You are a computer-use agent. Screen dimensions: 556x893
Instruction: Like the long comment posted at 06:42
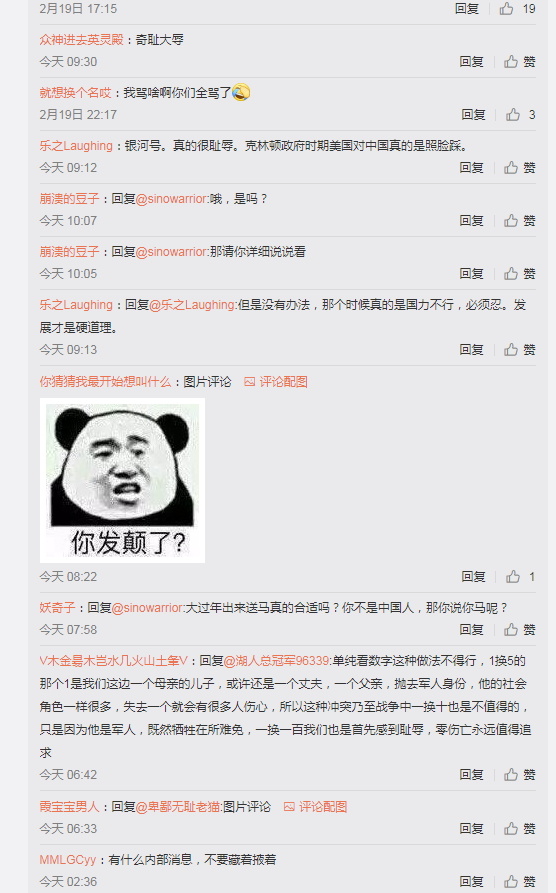(520, 775)
